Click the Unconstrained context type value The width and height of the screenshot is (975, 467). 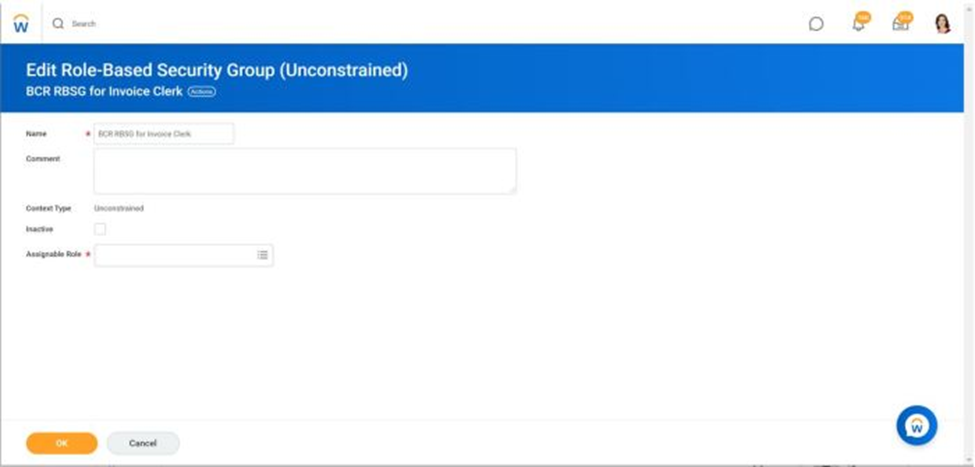coord(119,208)
